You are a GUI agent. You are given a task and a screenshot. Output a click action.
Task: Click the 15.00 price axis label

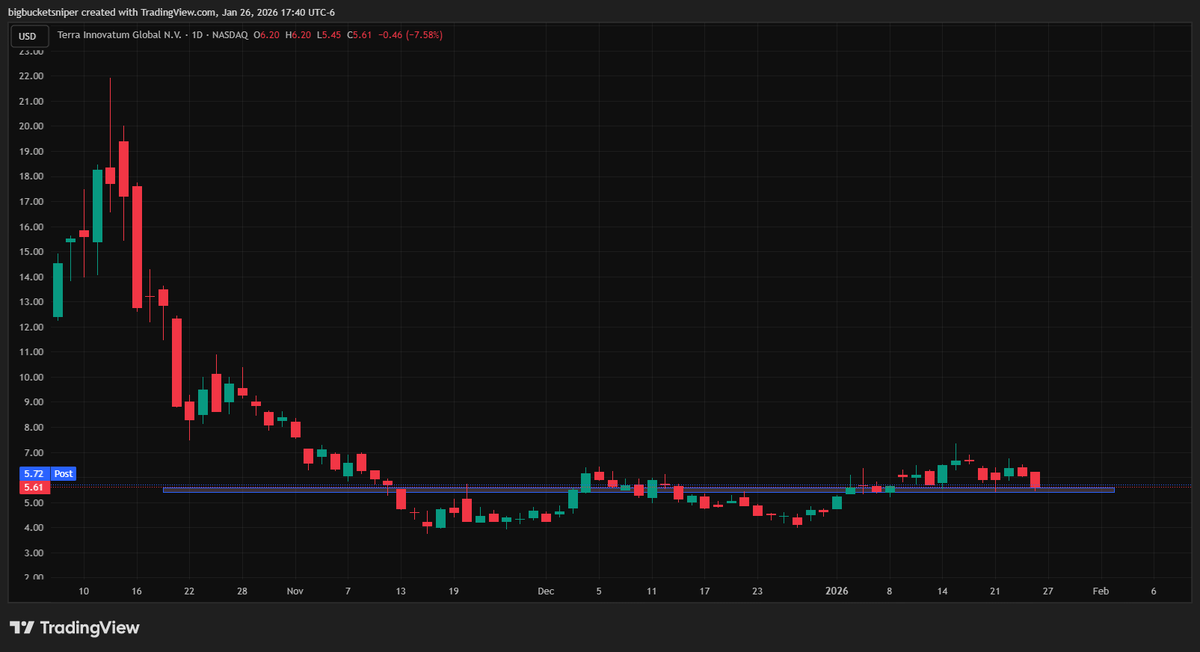[x=31, y=252]
